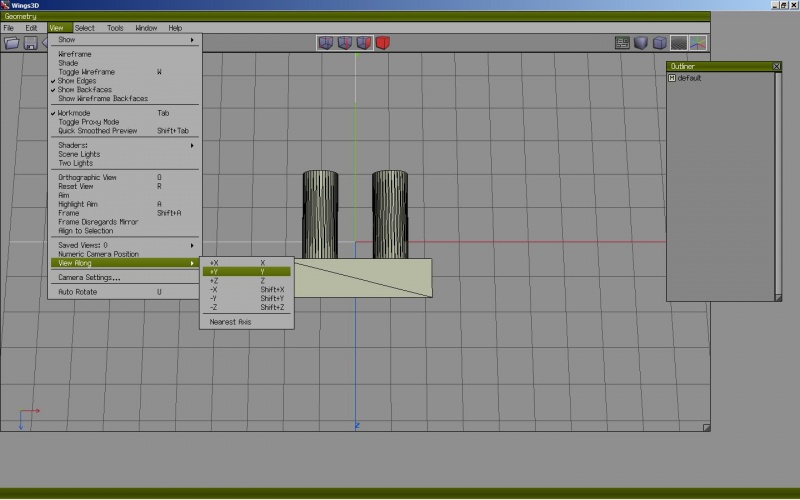
Task: Open the Tools menu
Action: 115,28
